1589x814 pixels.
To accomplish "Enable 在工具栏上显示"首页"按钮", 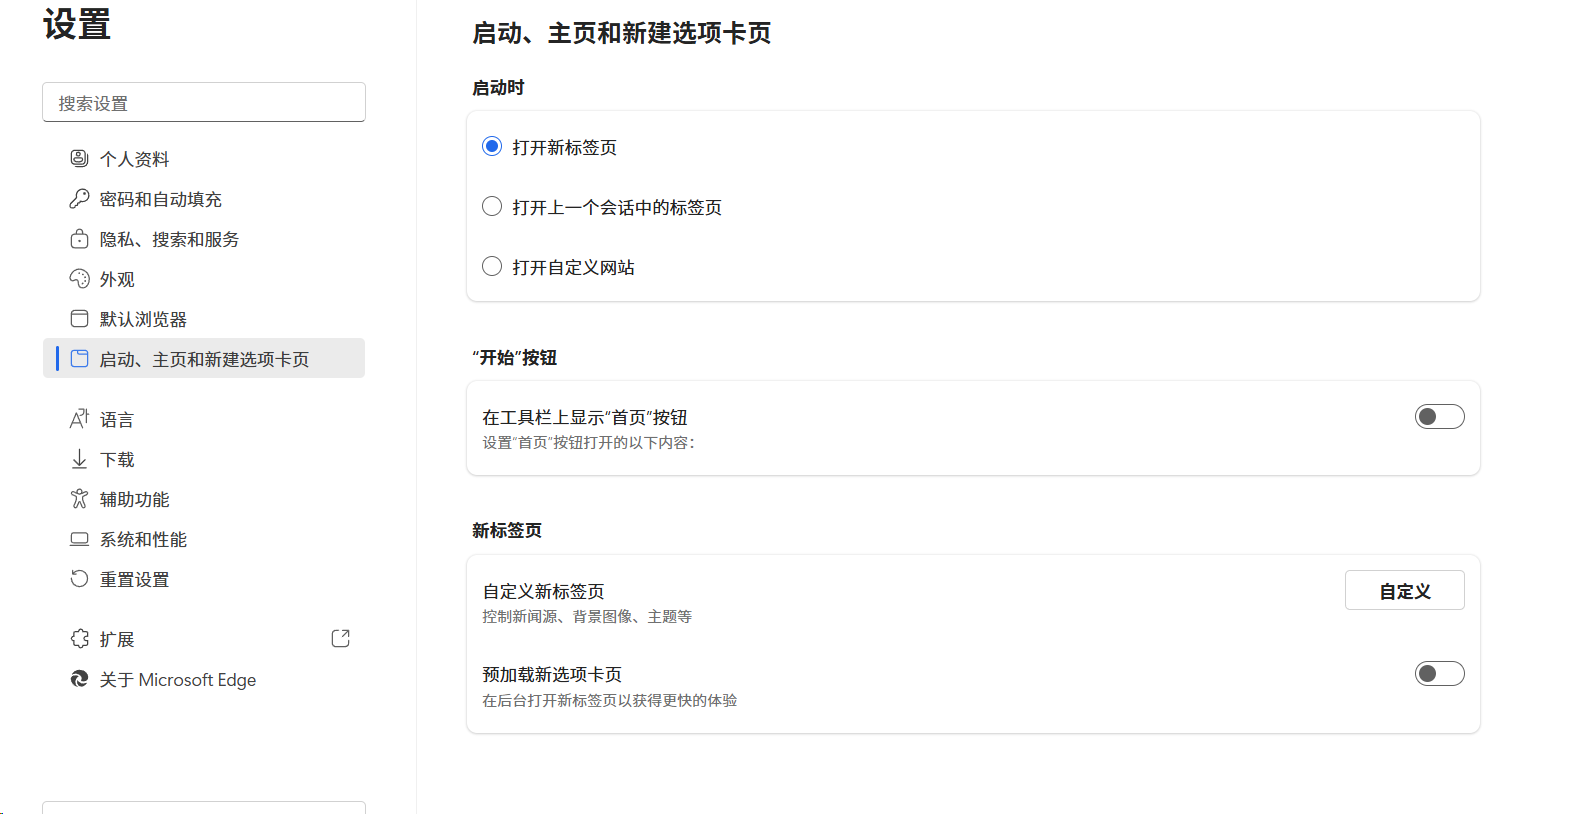I will [1439, 416].
